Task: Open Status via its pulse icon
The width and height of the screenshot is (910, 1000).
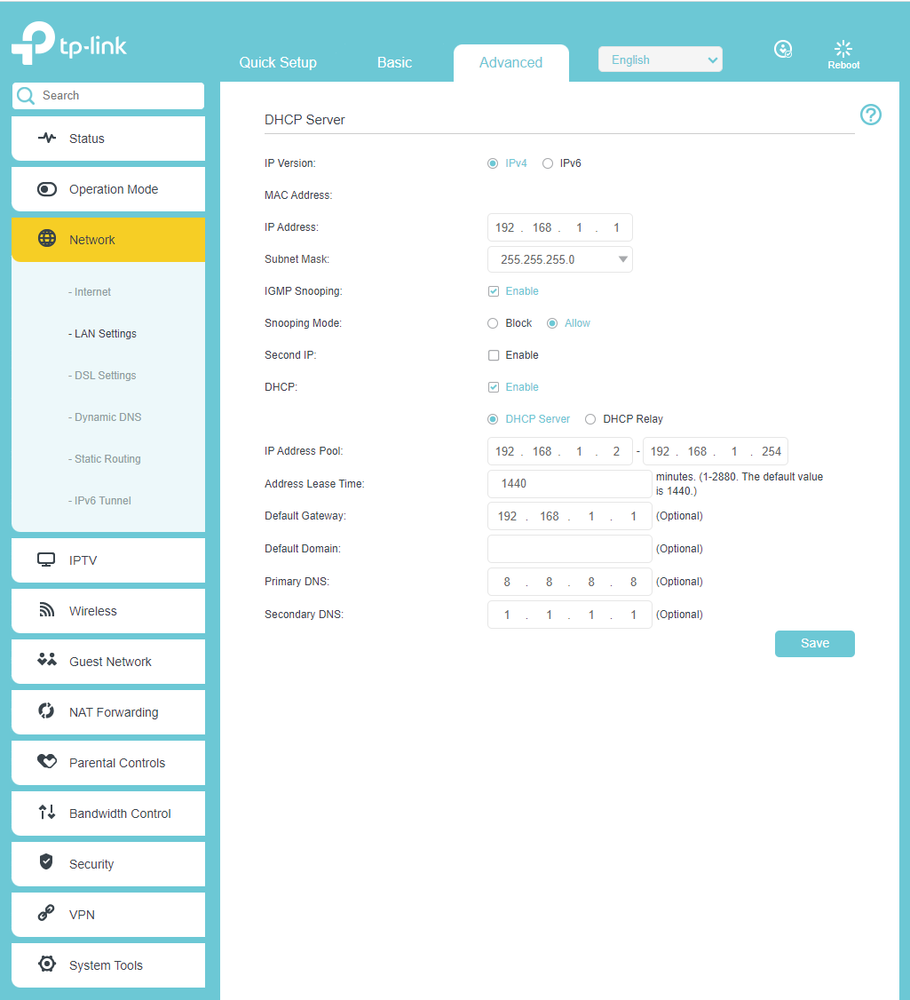Action: 47,138
